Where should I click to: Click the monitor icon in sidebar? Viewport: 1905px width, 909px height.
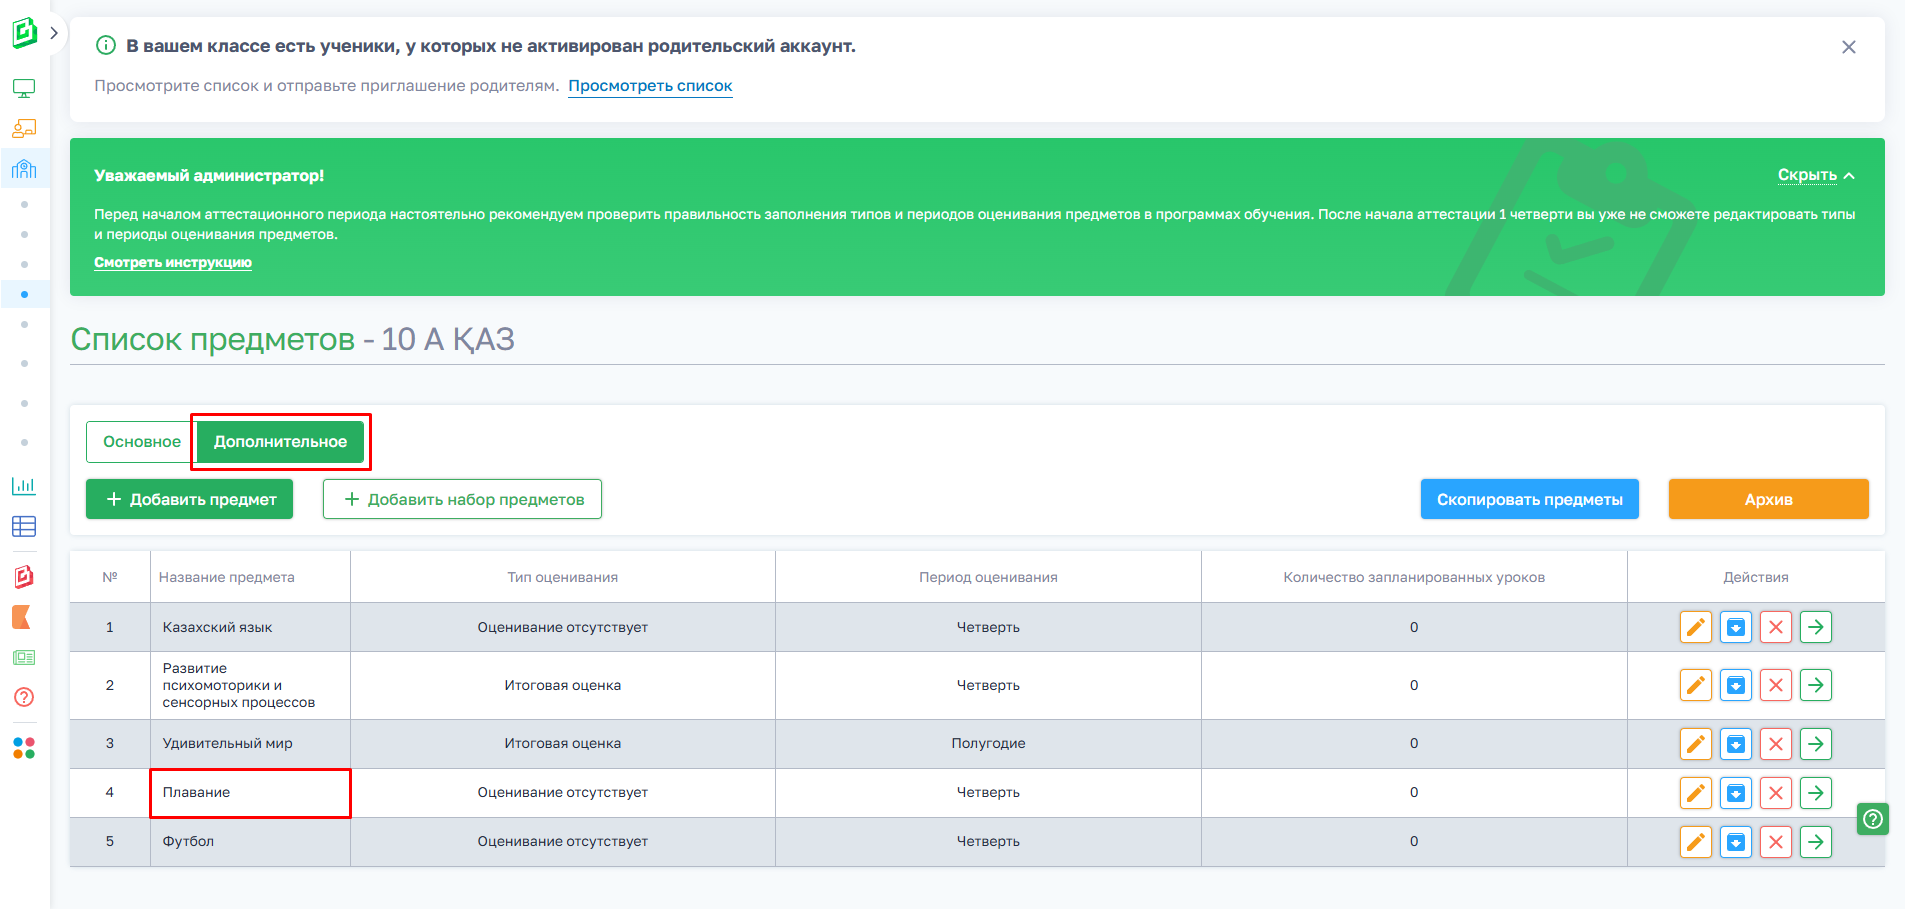coord(24,89)
